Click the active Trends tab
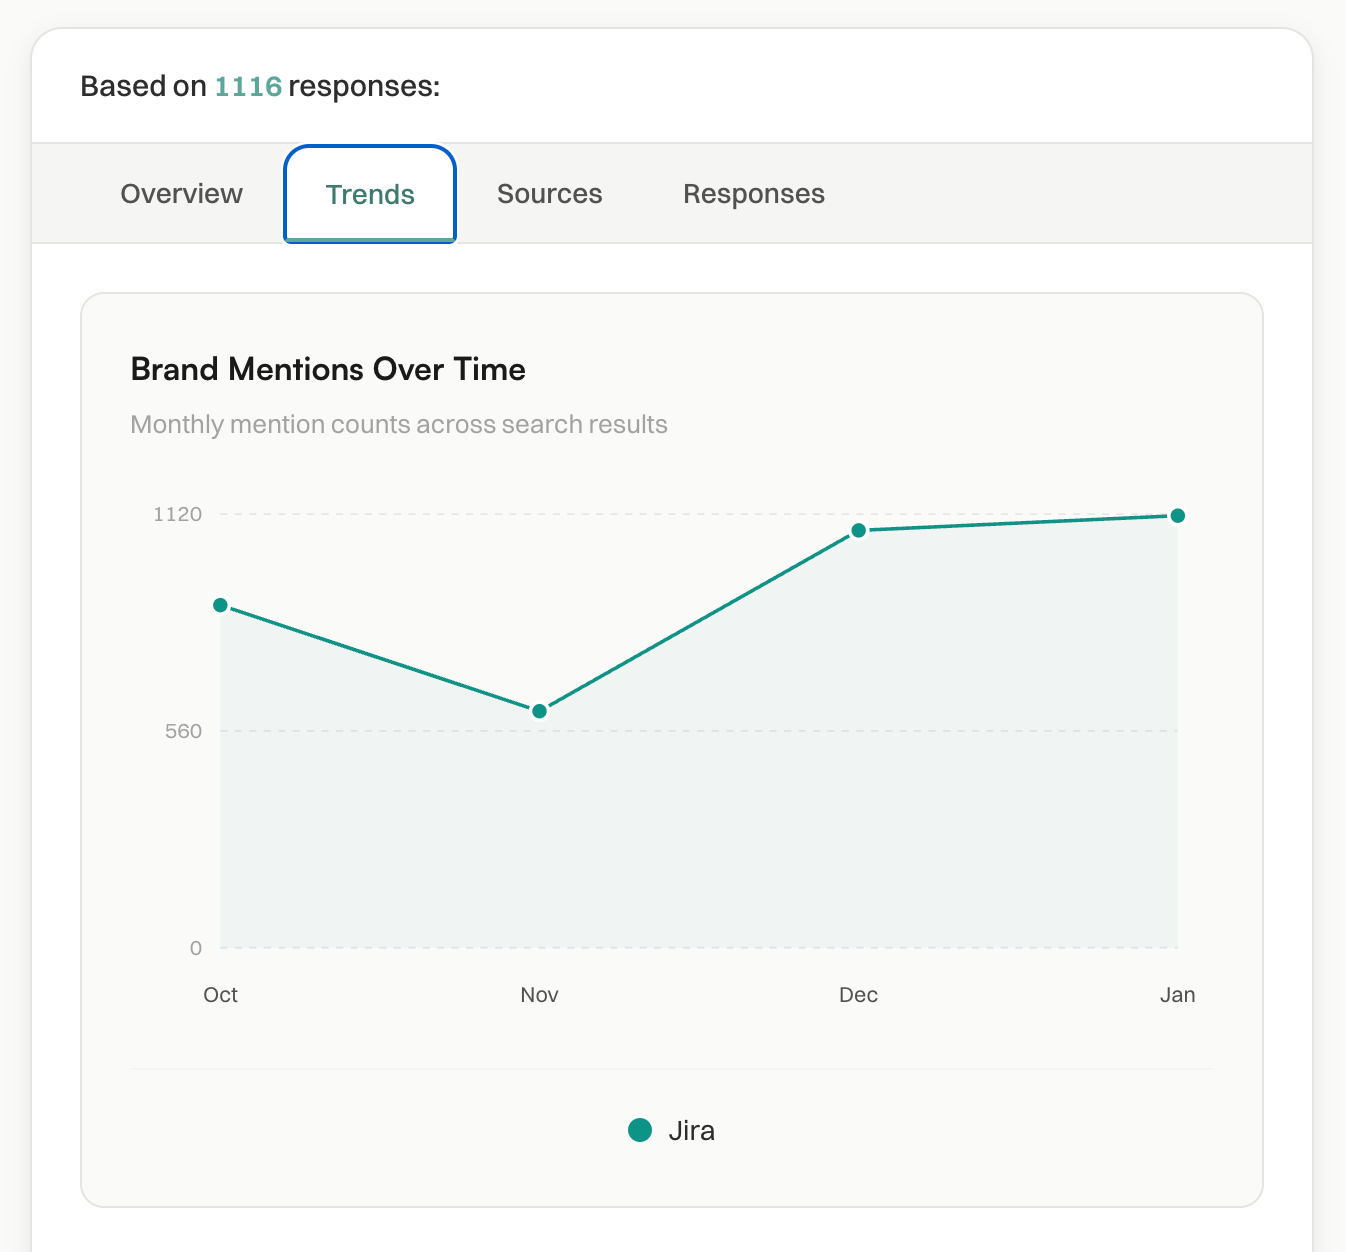Viewport: 1346px width, 1252px height. (x=369, y=194)
